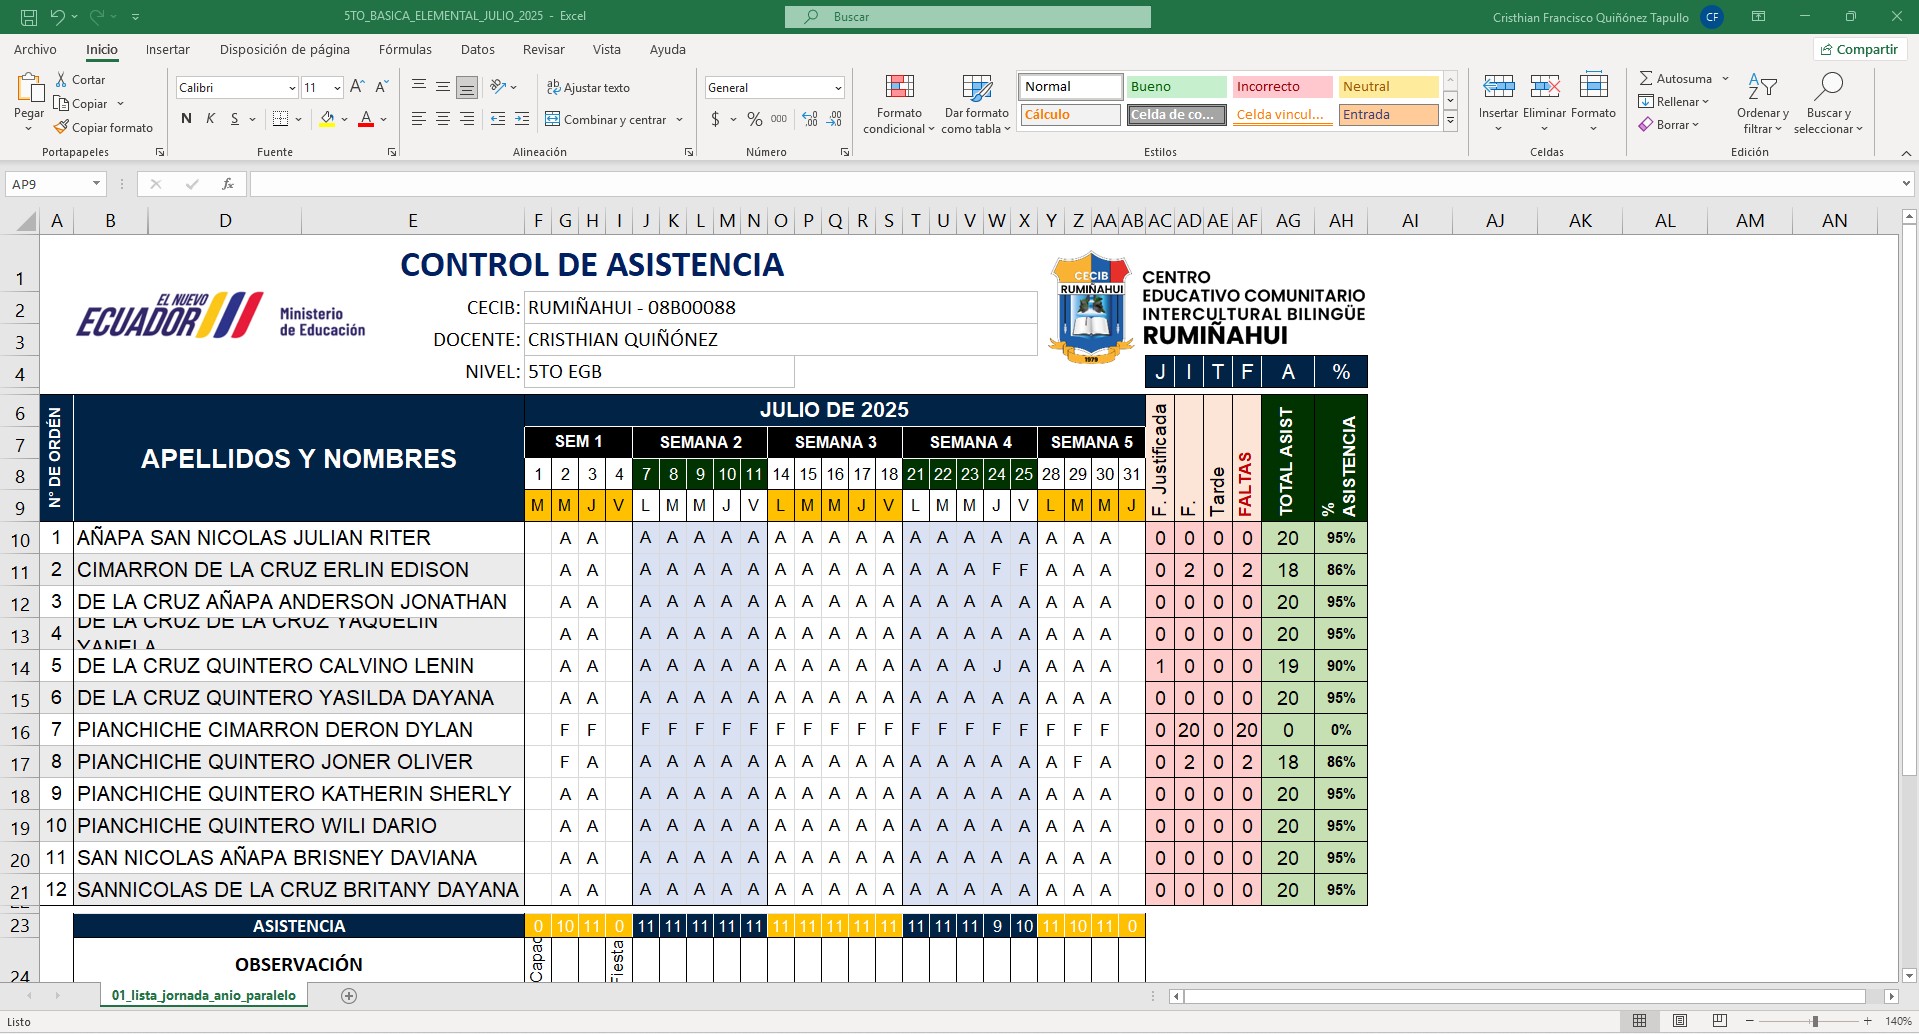
Task: Apply the Bueno cell style
Action: (x=1176, y=87)
